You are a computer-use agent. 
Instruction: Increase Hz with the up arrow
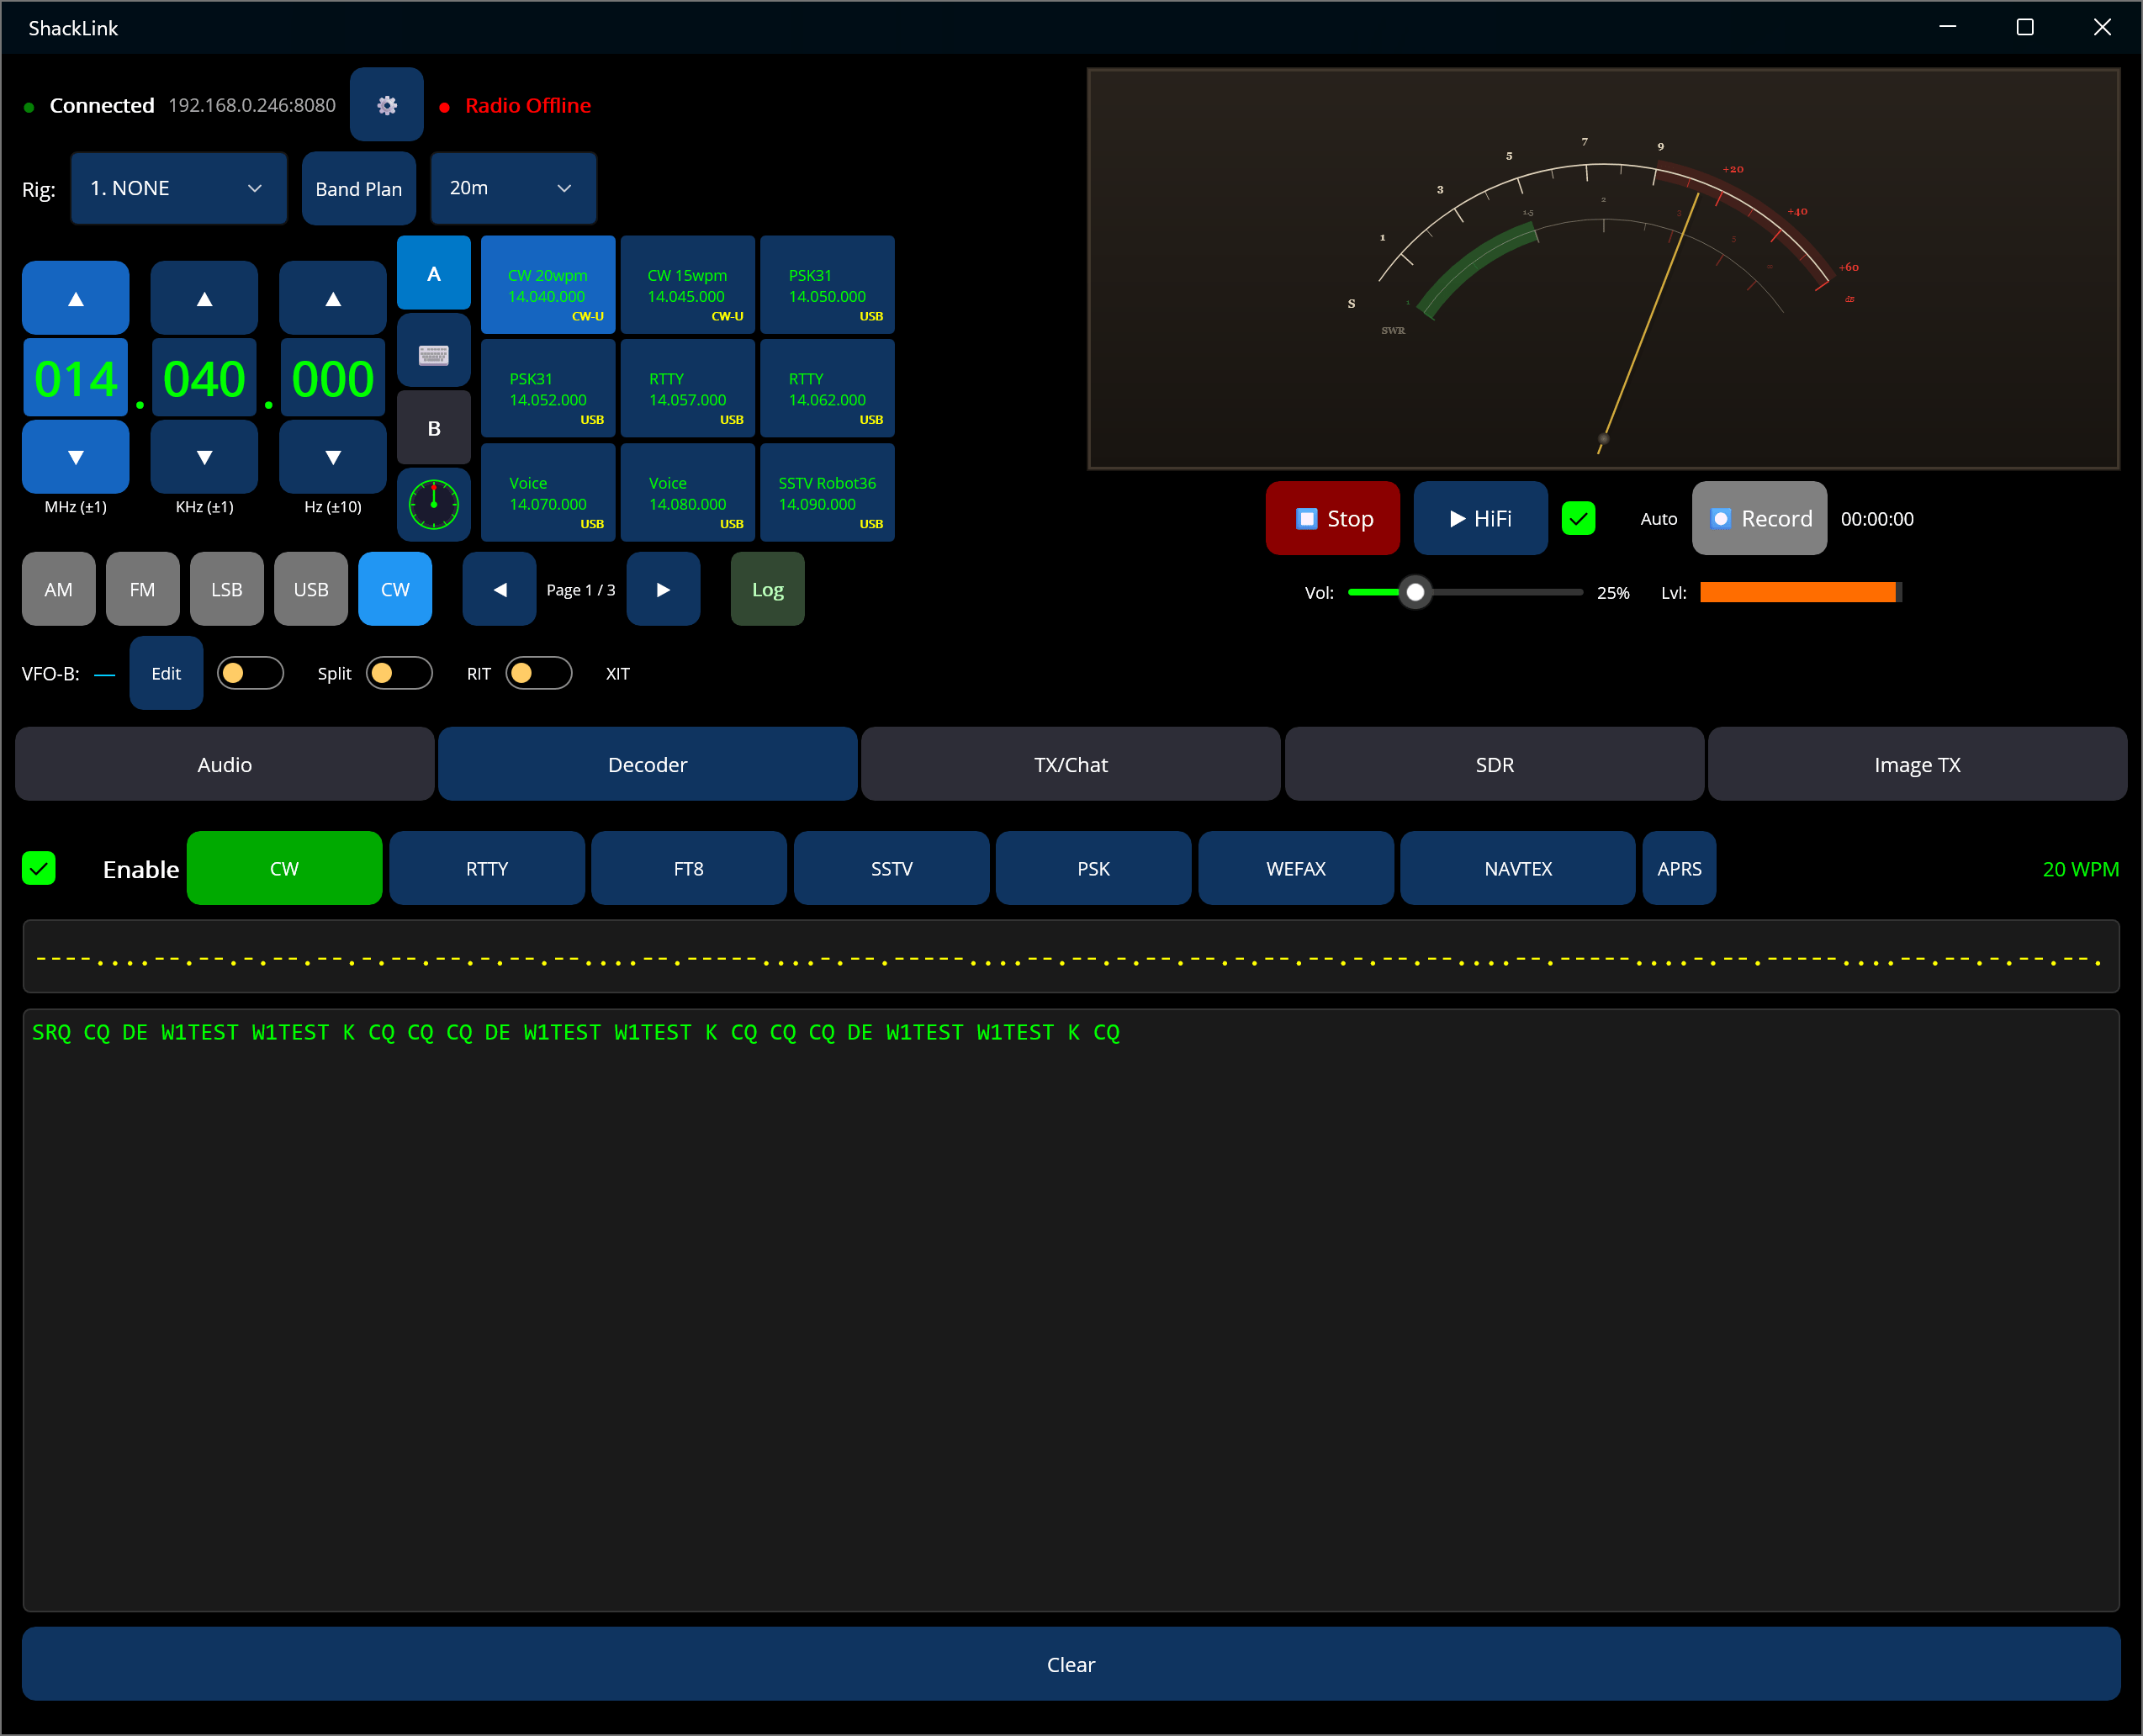click(333, 298)
